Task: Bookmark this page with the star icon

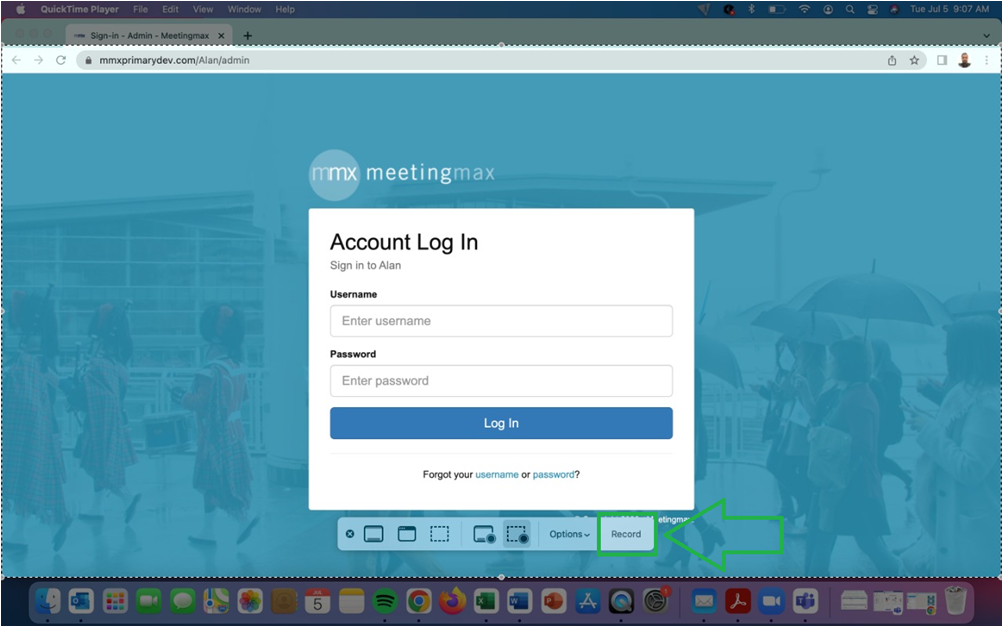Action: pos(915,60)
